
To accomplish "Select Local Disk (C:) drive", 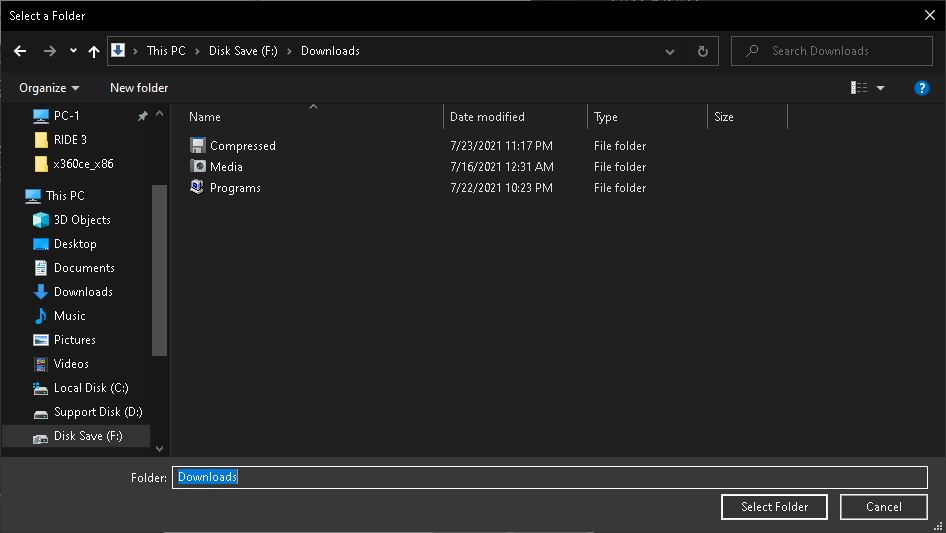I will coord(91,388).
